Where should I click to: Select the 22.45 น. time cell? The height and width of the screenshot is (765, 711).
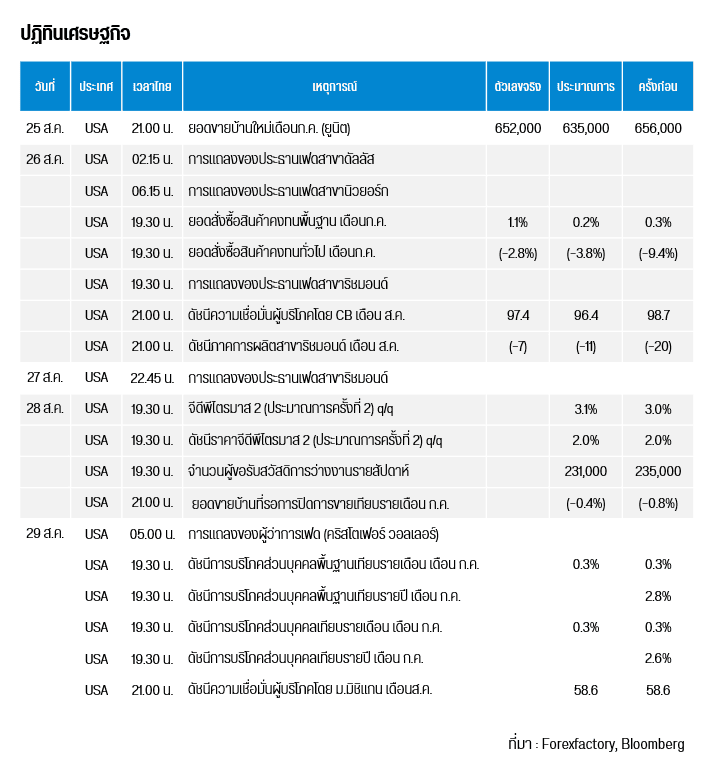(152, 378)
